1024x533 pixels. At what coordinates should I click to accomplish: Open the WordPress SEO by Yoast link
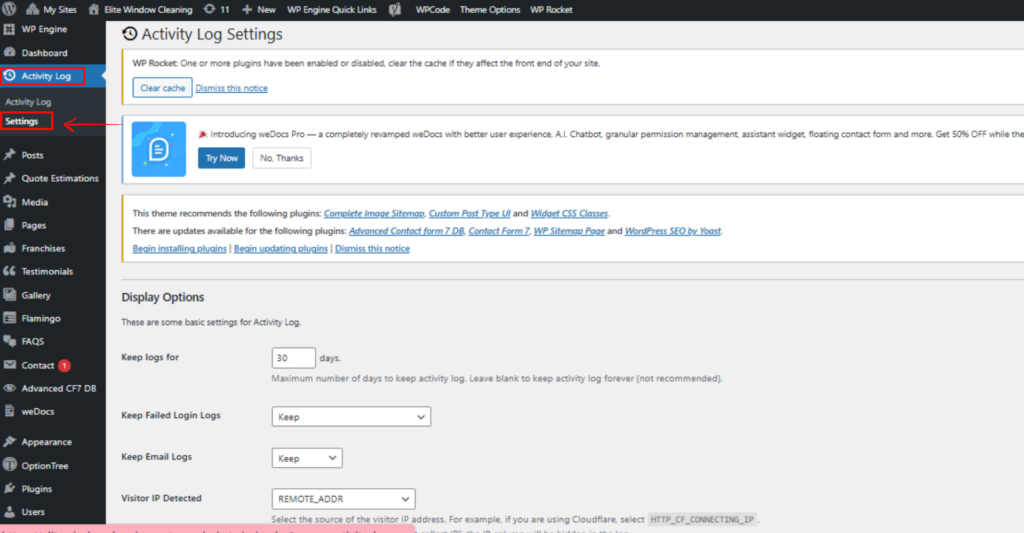click(x=673, y=231)
